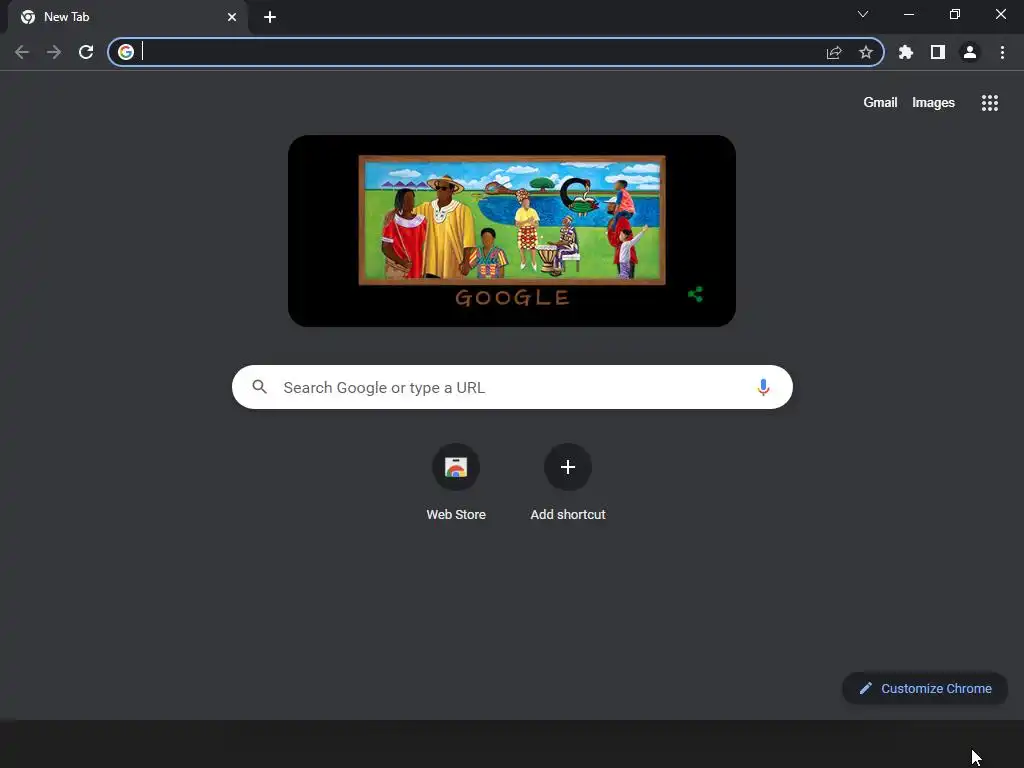Click the magnifier icon in the search box
The width and height of the screenshot is (1024, 768).
[x=260, y=387]
